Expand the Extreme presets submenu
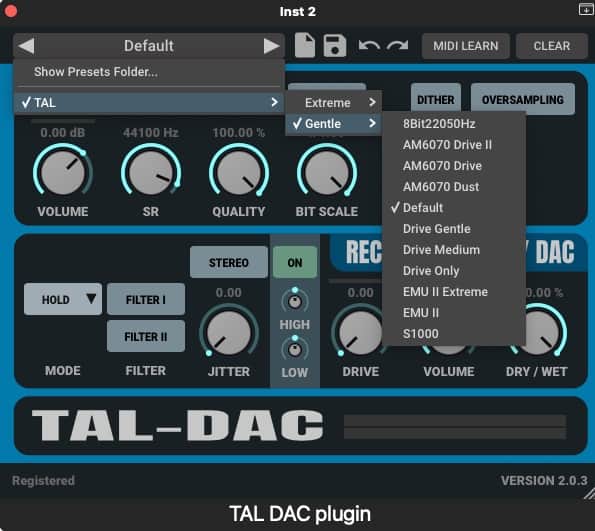 click(x=333, y=102)
